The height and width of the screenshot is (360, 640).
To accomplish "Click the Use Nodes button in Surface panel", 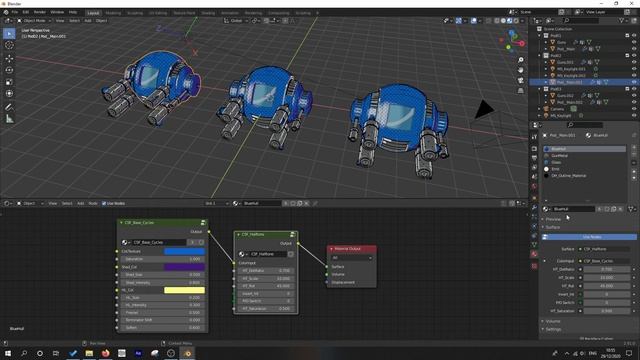I will (x=589, y=237).
